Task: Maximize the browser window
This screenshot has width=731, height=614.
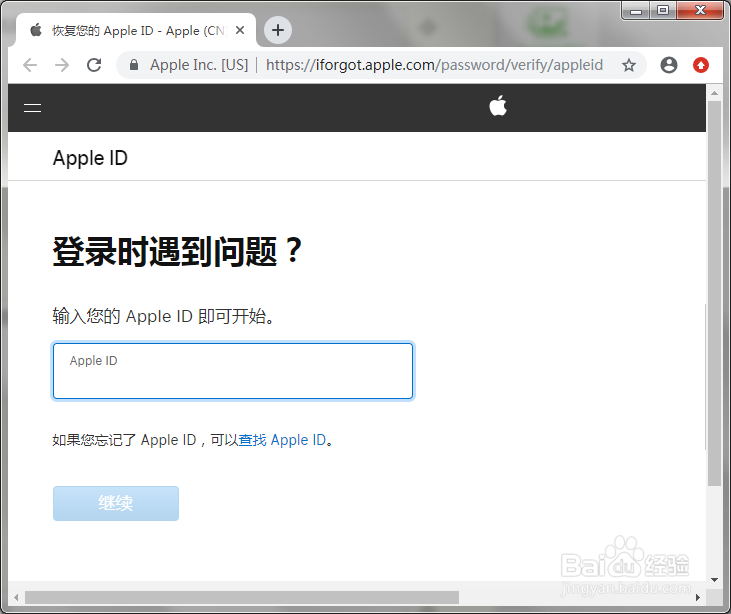Action: [662, 10]
